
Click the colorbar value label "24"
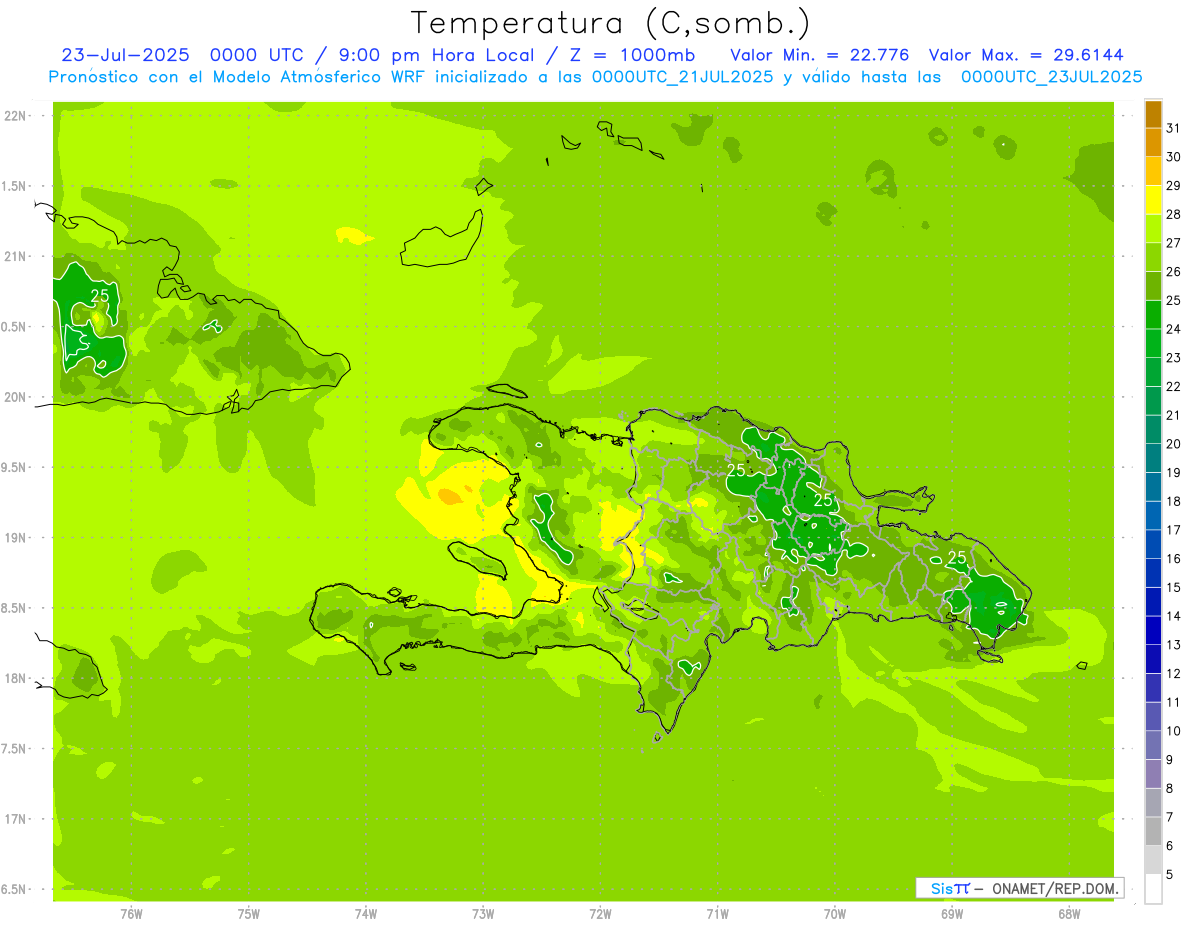[x=1174, y=329]
